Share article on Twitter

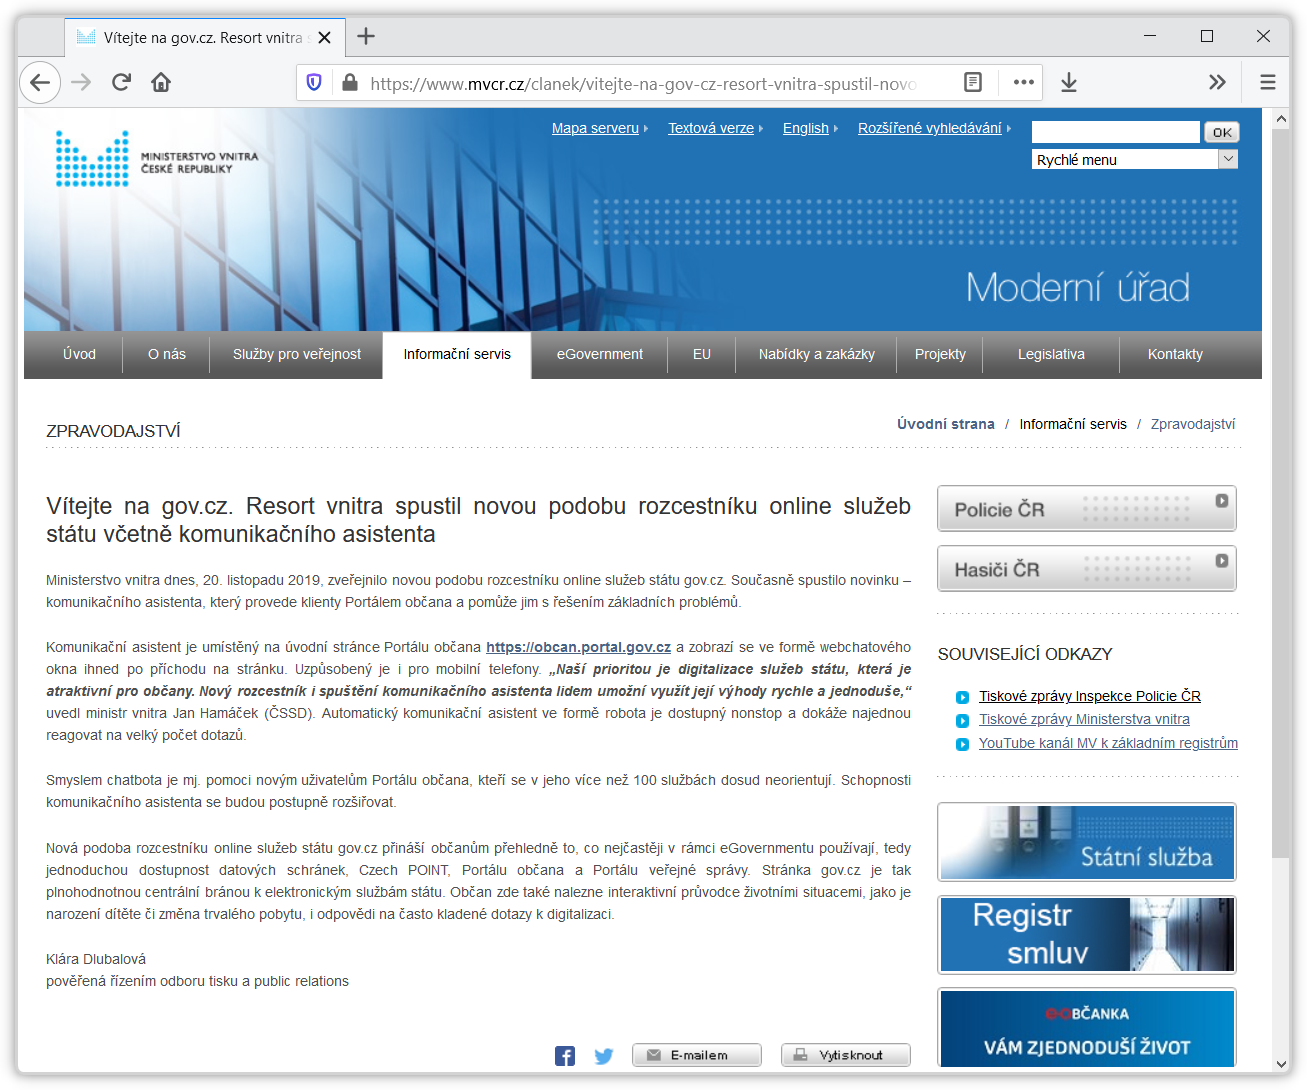click(x=604, y=1056)
